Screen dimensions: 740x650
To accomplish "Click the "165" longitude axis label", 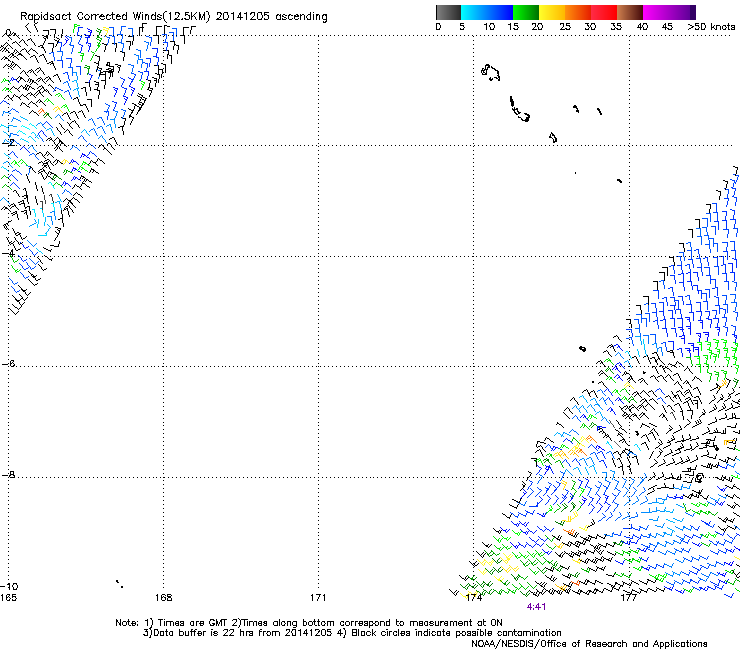I will 8,598.
